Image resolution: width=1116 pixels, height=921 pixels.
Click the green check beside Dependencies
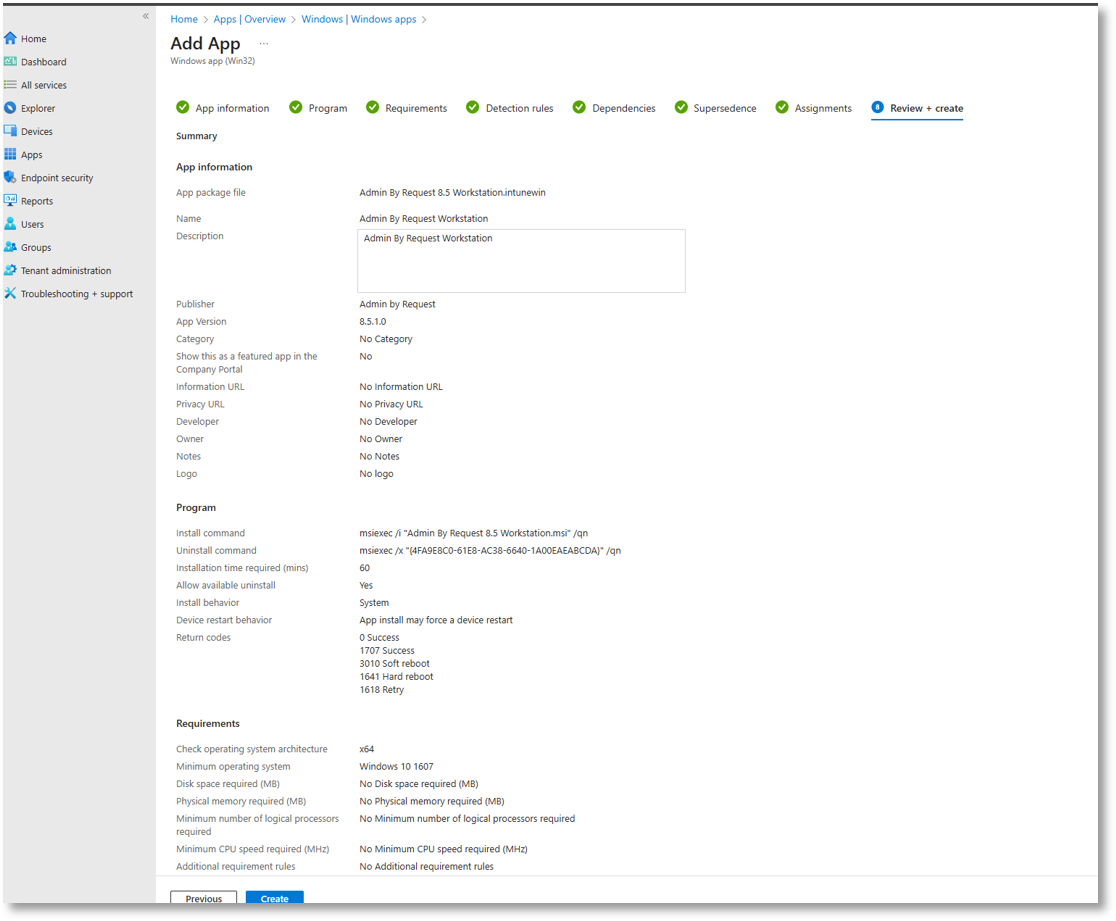[x=579, y=107]
